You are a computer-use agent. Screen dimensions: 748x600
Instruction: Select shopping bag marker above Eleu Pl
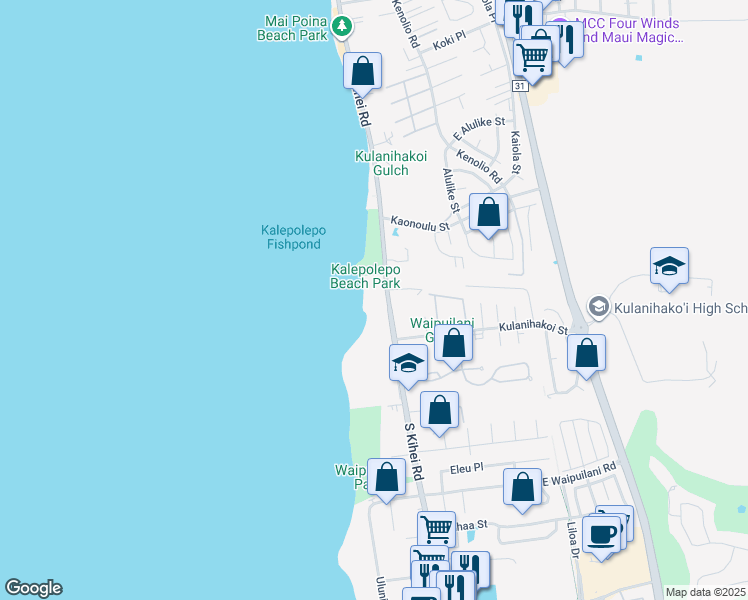click(x=439, y=410)
